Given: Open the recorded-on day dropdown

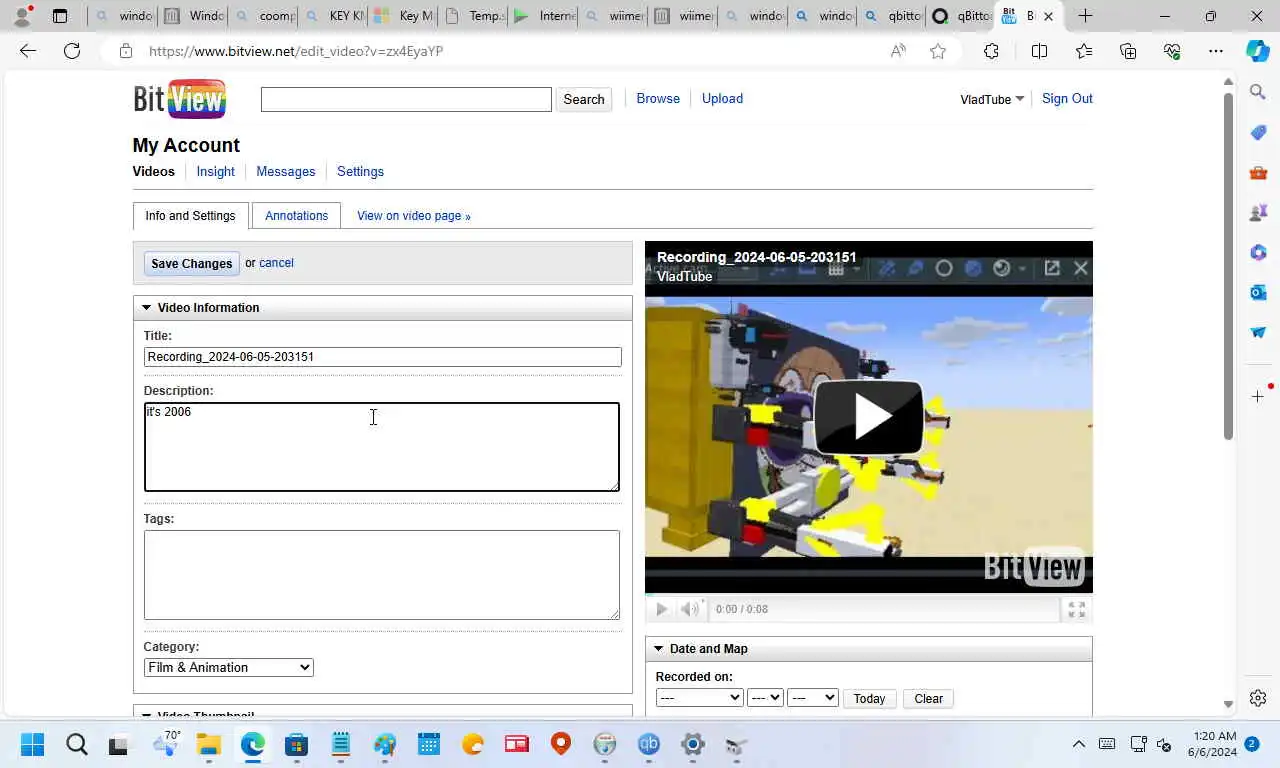Looking at the screenshot, I should 765,698.
